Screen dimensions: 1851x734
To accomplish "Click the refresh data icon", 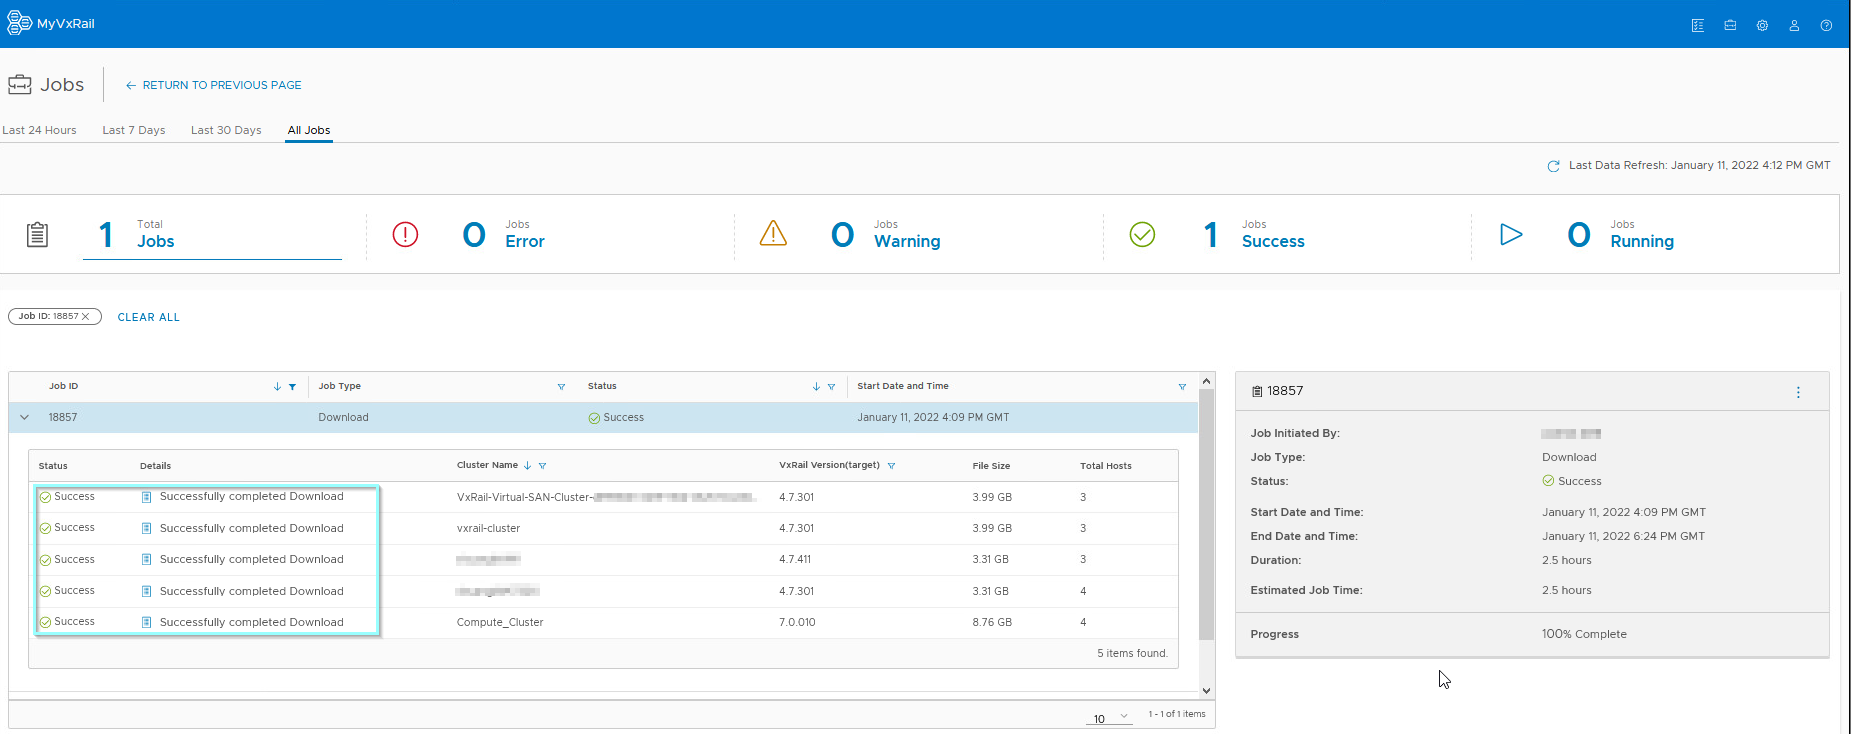I will 1553,166.
